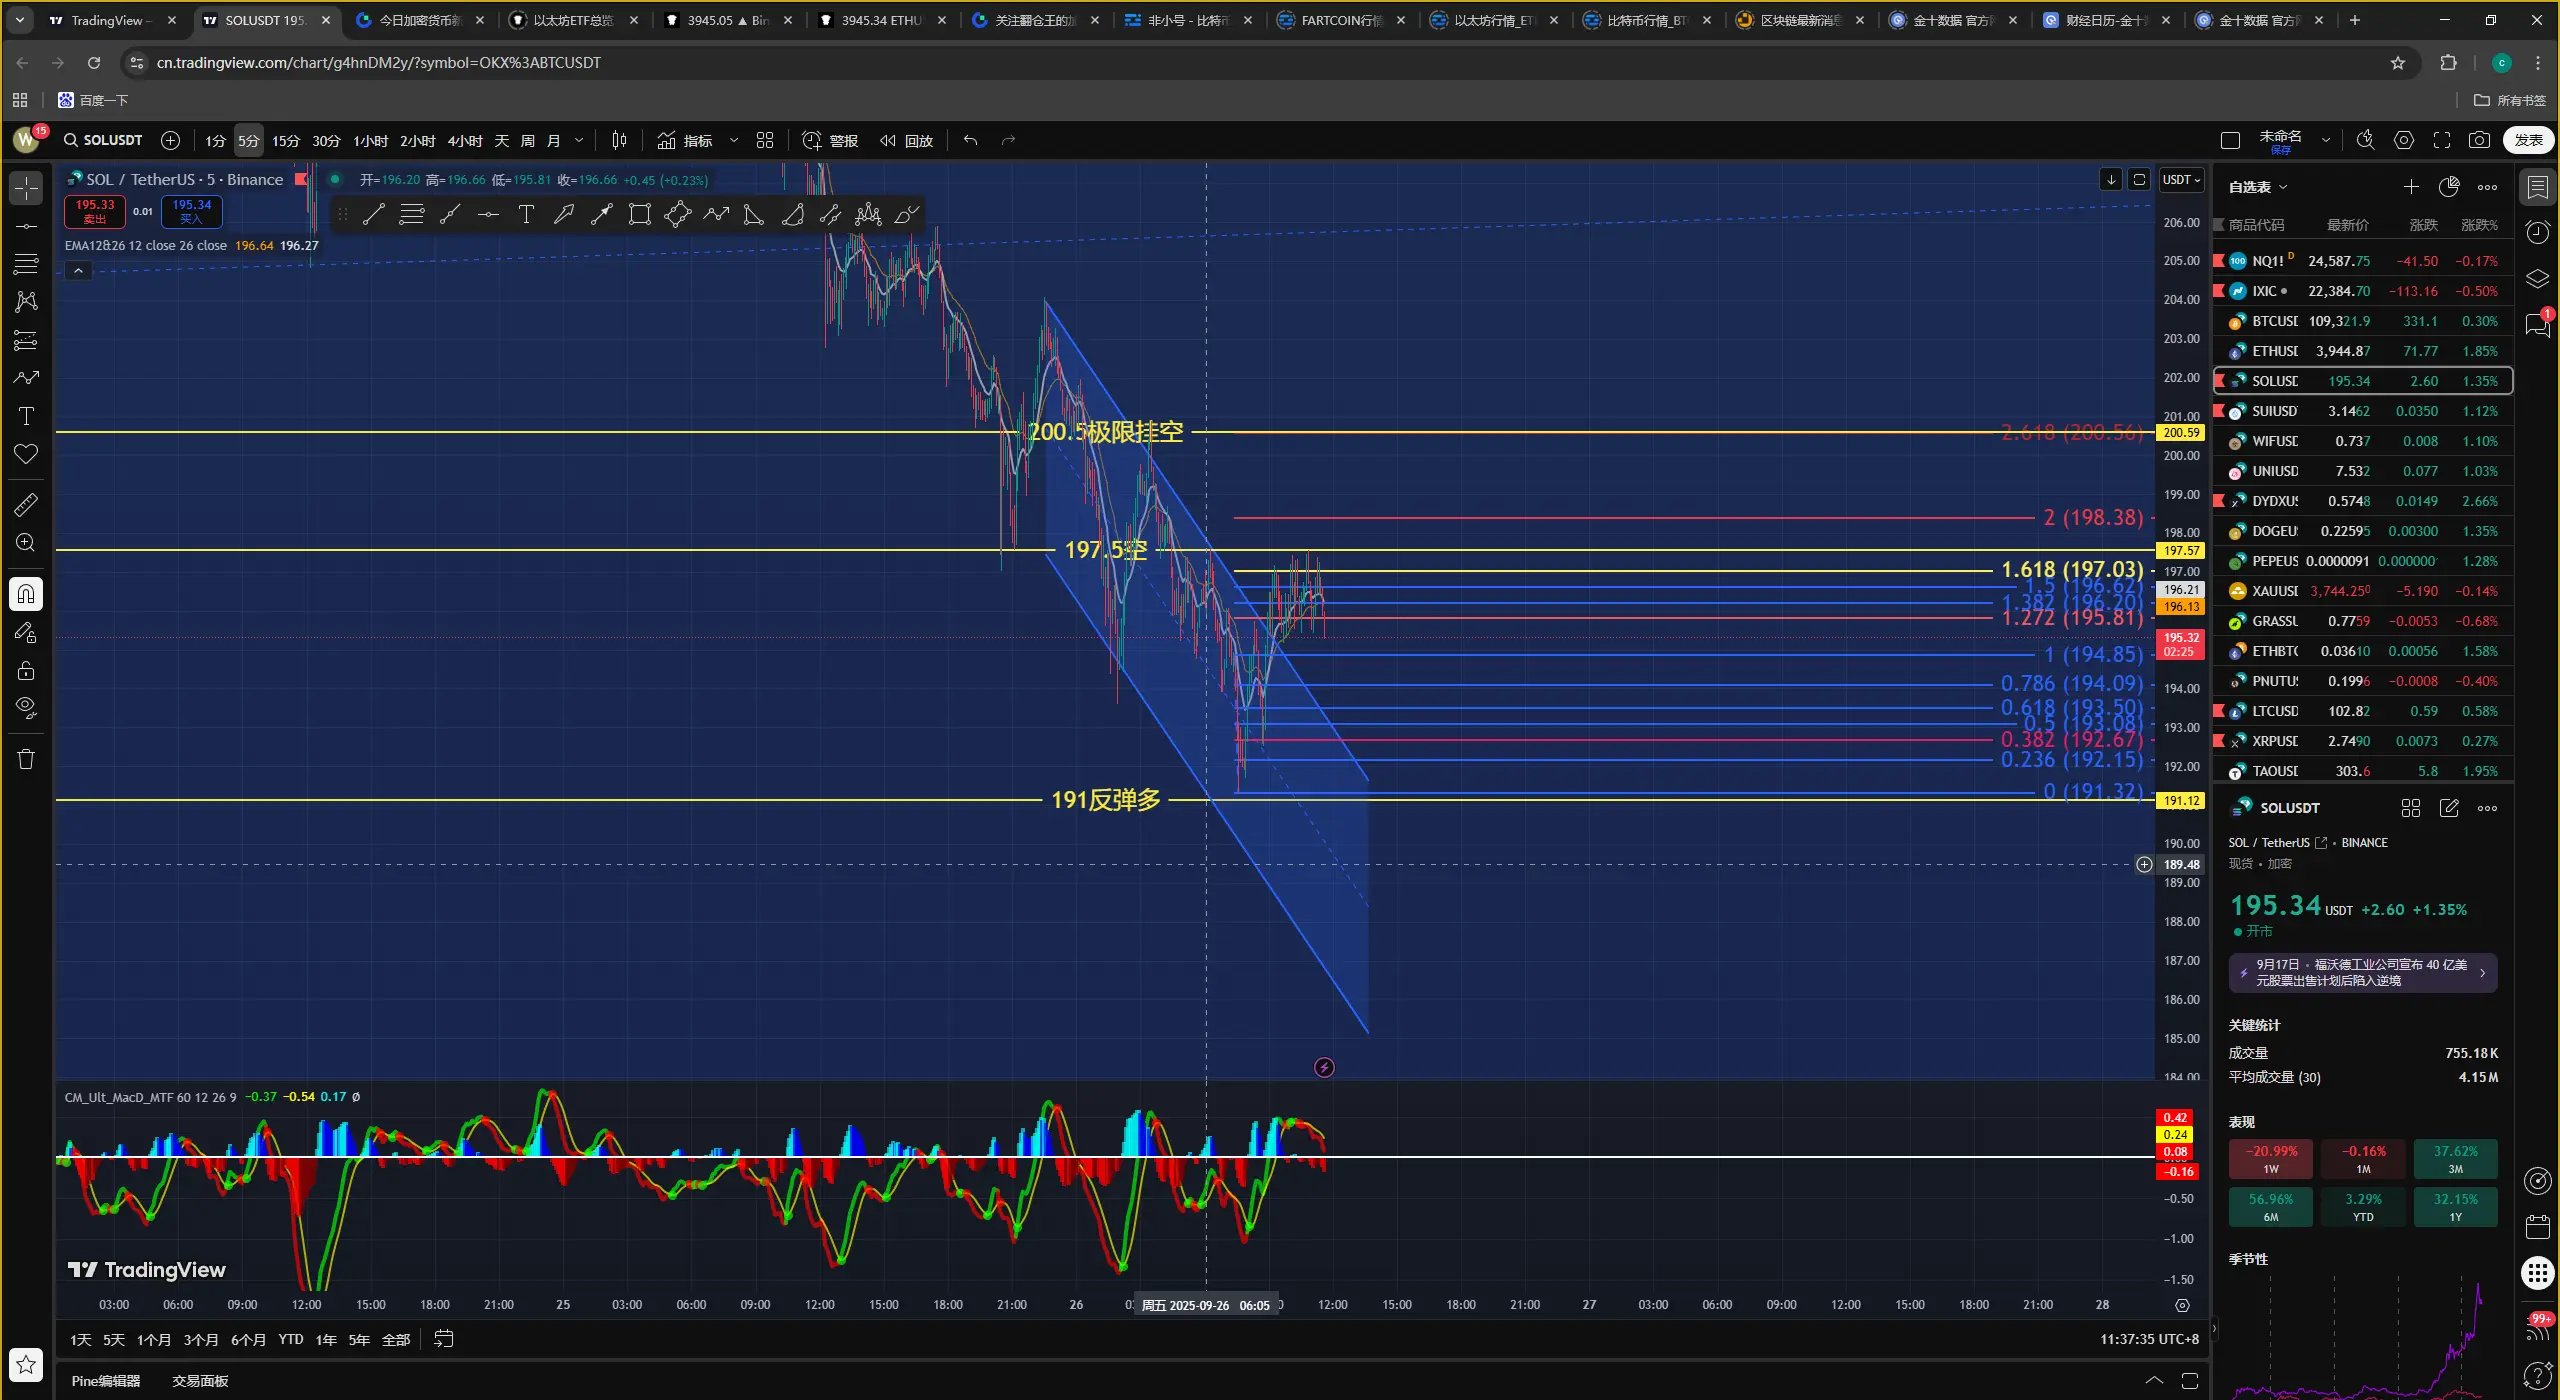2560x1400 pixels.
Task: Switch to 1分 timeframe
Action: [x=216, y=141]
